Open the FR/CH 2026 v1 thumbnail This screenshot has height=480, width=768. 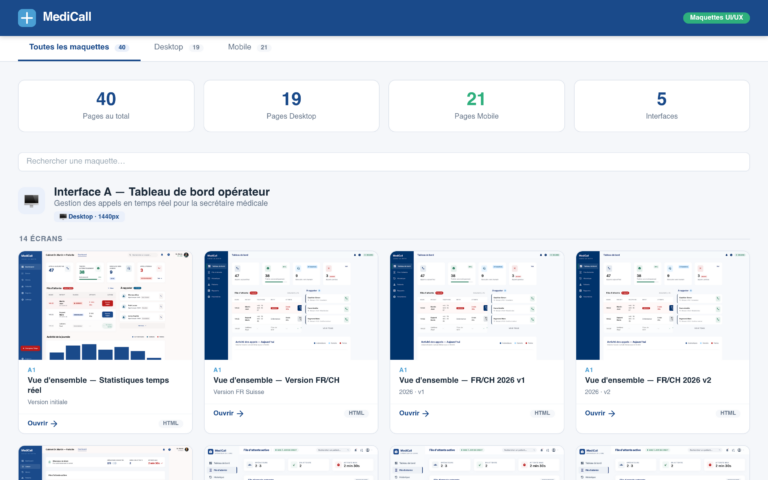pos(477,306)
